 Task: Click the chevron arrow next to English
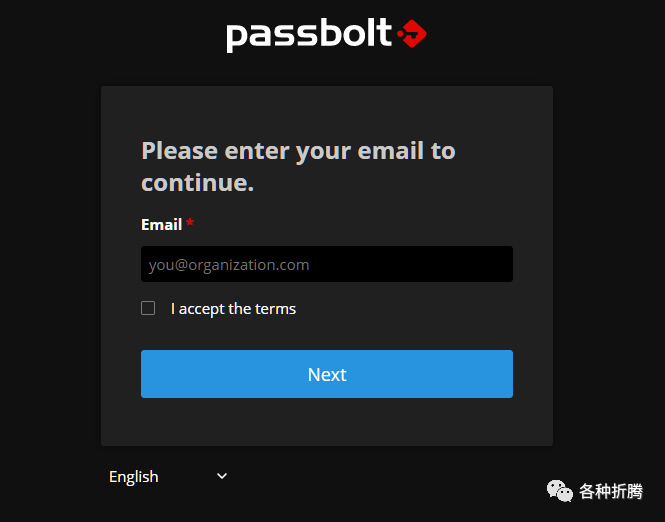(x=222, y=476)
